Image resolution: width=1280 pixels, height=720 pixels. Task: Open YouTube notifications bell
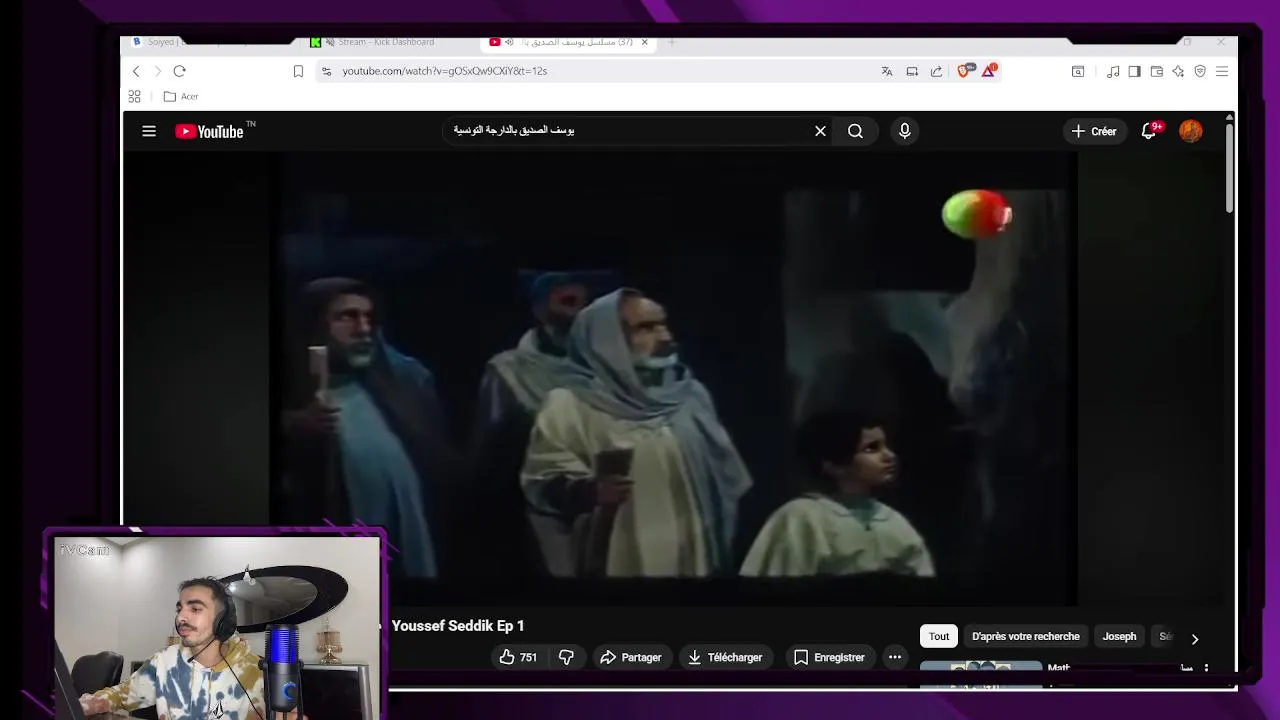(1149, 131)
